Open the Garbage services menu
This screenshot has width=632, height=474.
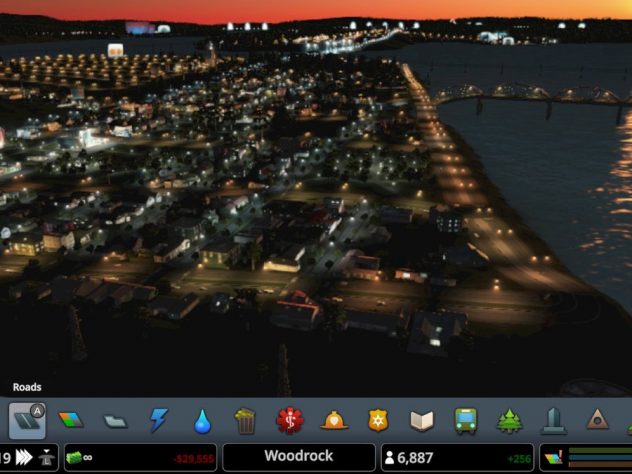(x=245, y=421)
